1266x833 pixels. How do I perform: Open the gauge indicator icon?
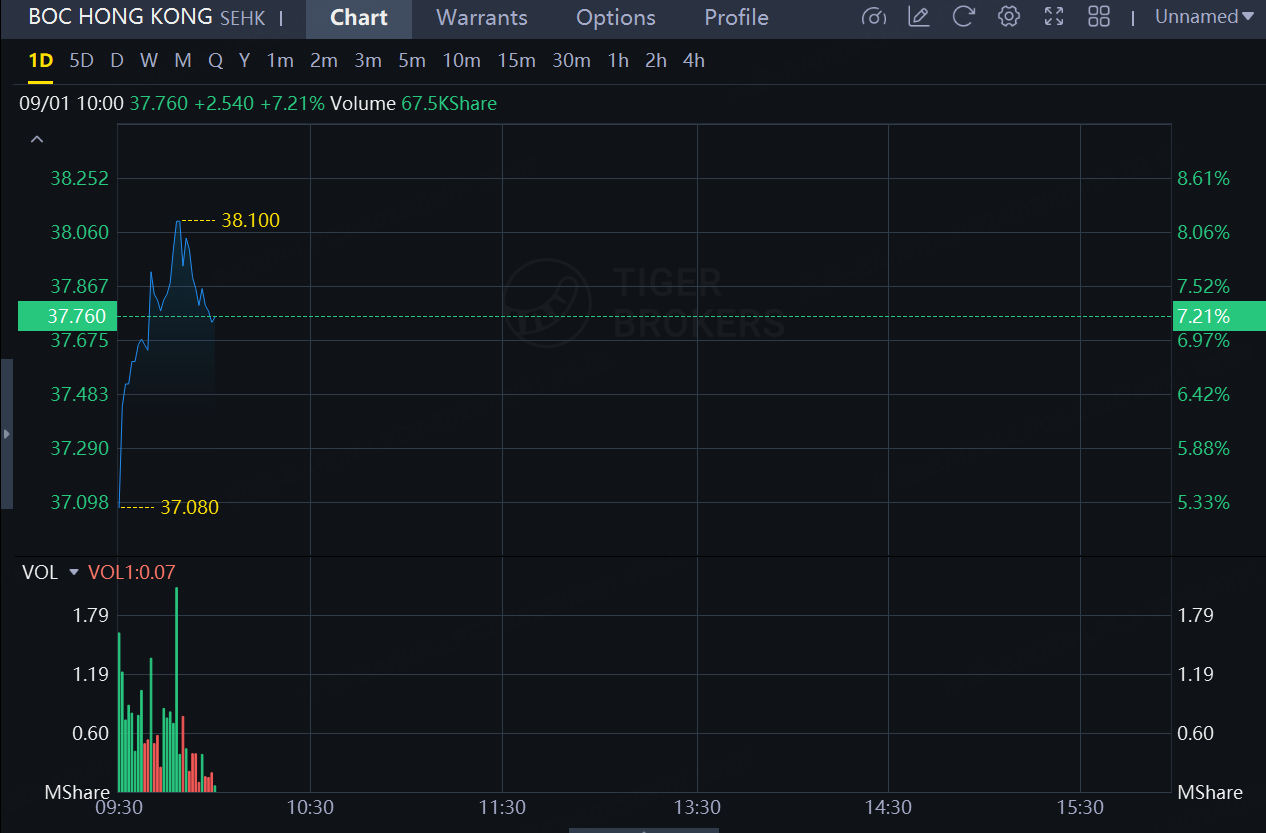tap(874, 17)
